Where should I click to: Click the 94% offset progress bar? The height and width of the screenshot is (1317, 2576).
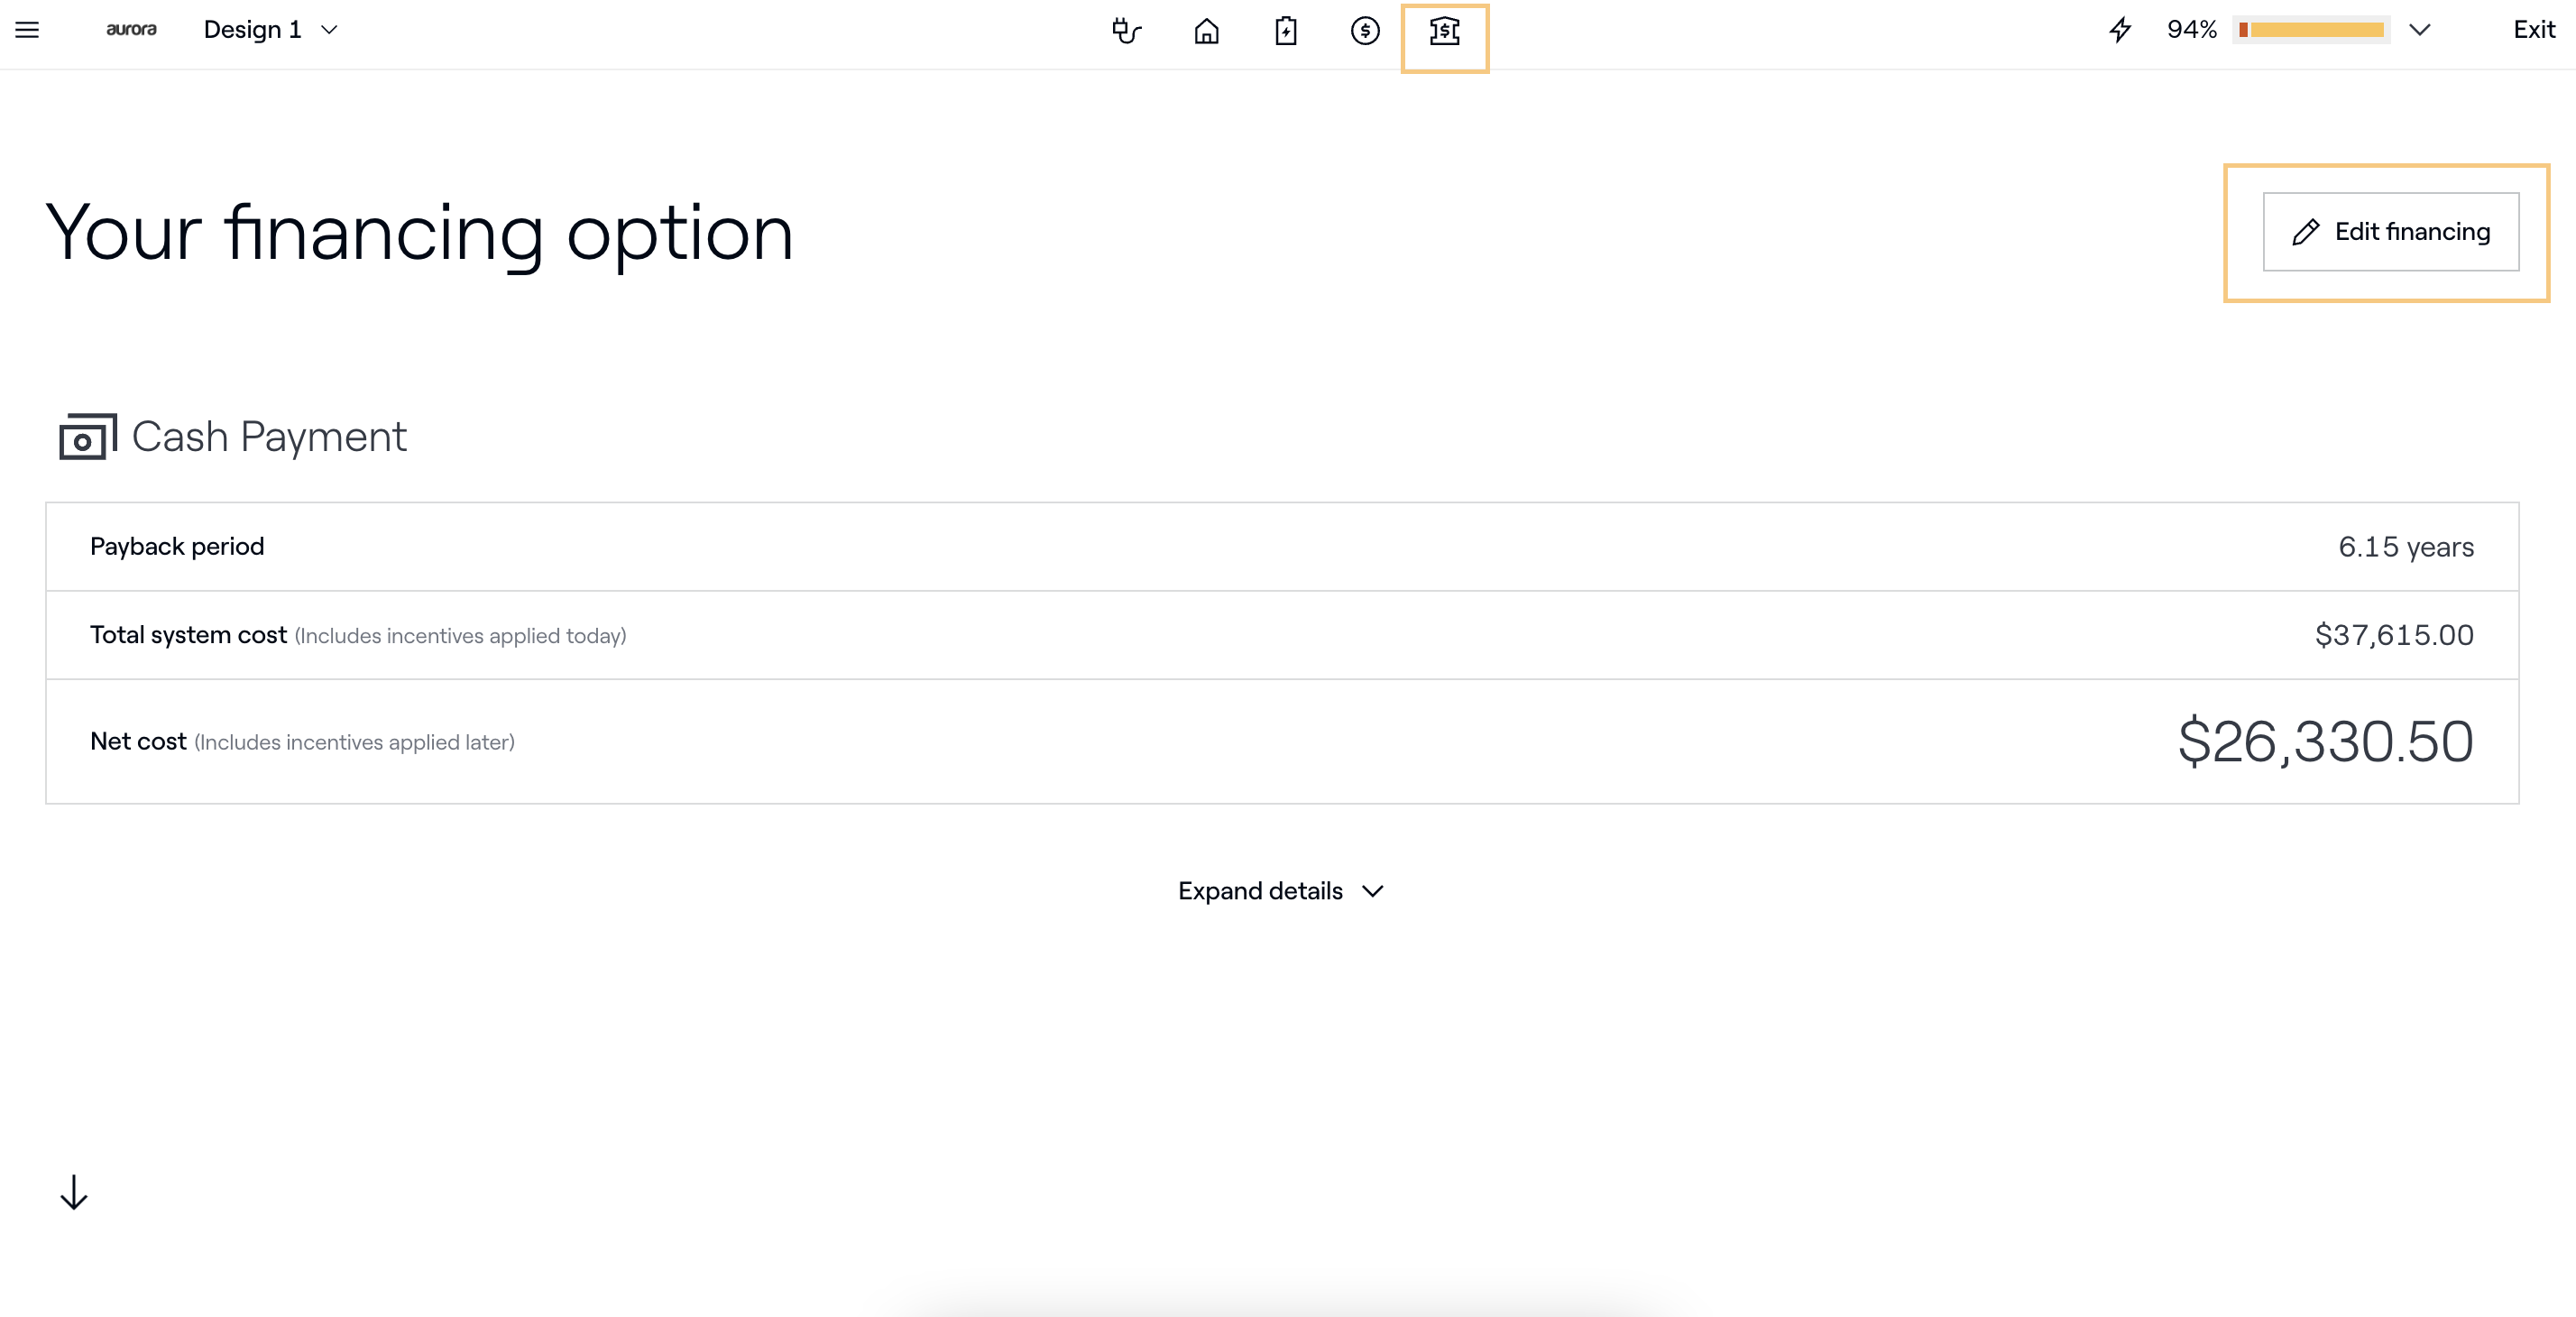2311,30
